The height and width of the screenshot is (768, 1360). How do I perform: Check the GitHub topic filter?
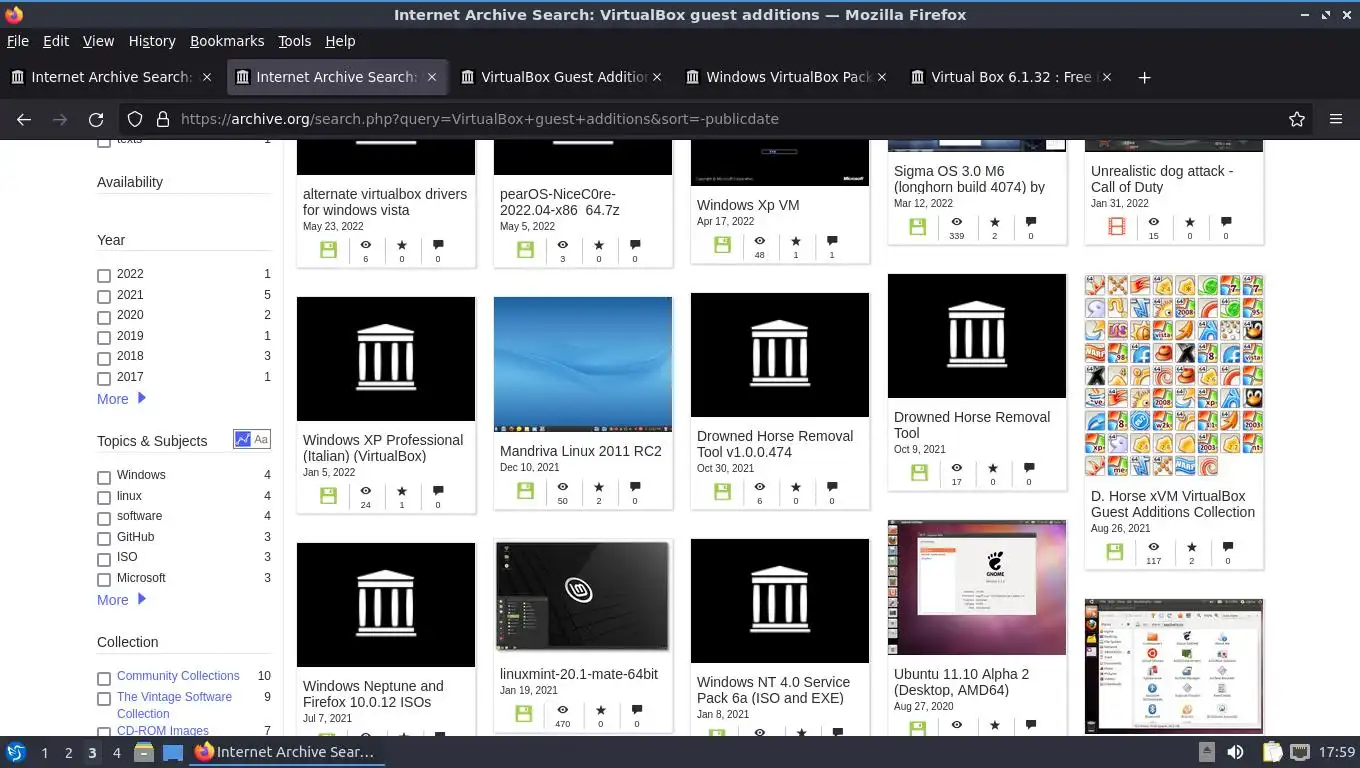click(104, 538)
